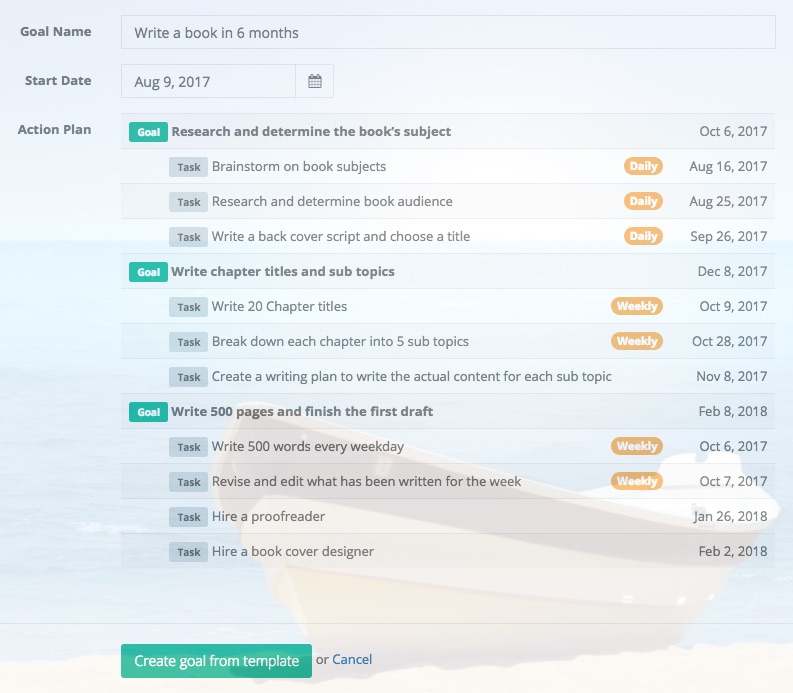Open the Start Date calendar picker icon
The image size is (793, 693).
314,82
